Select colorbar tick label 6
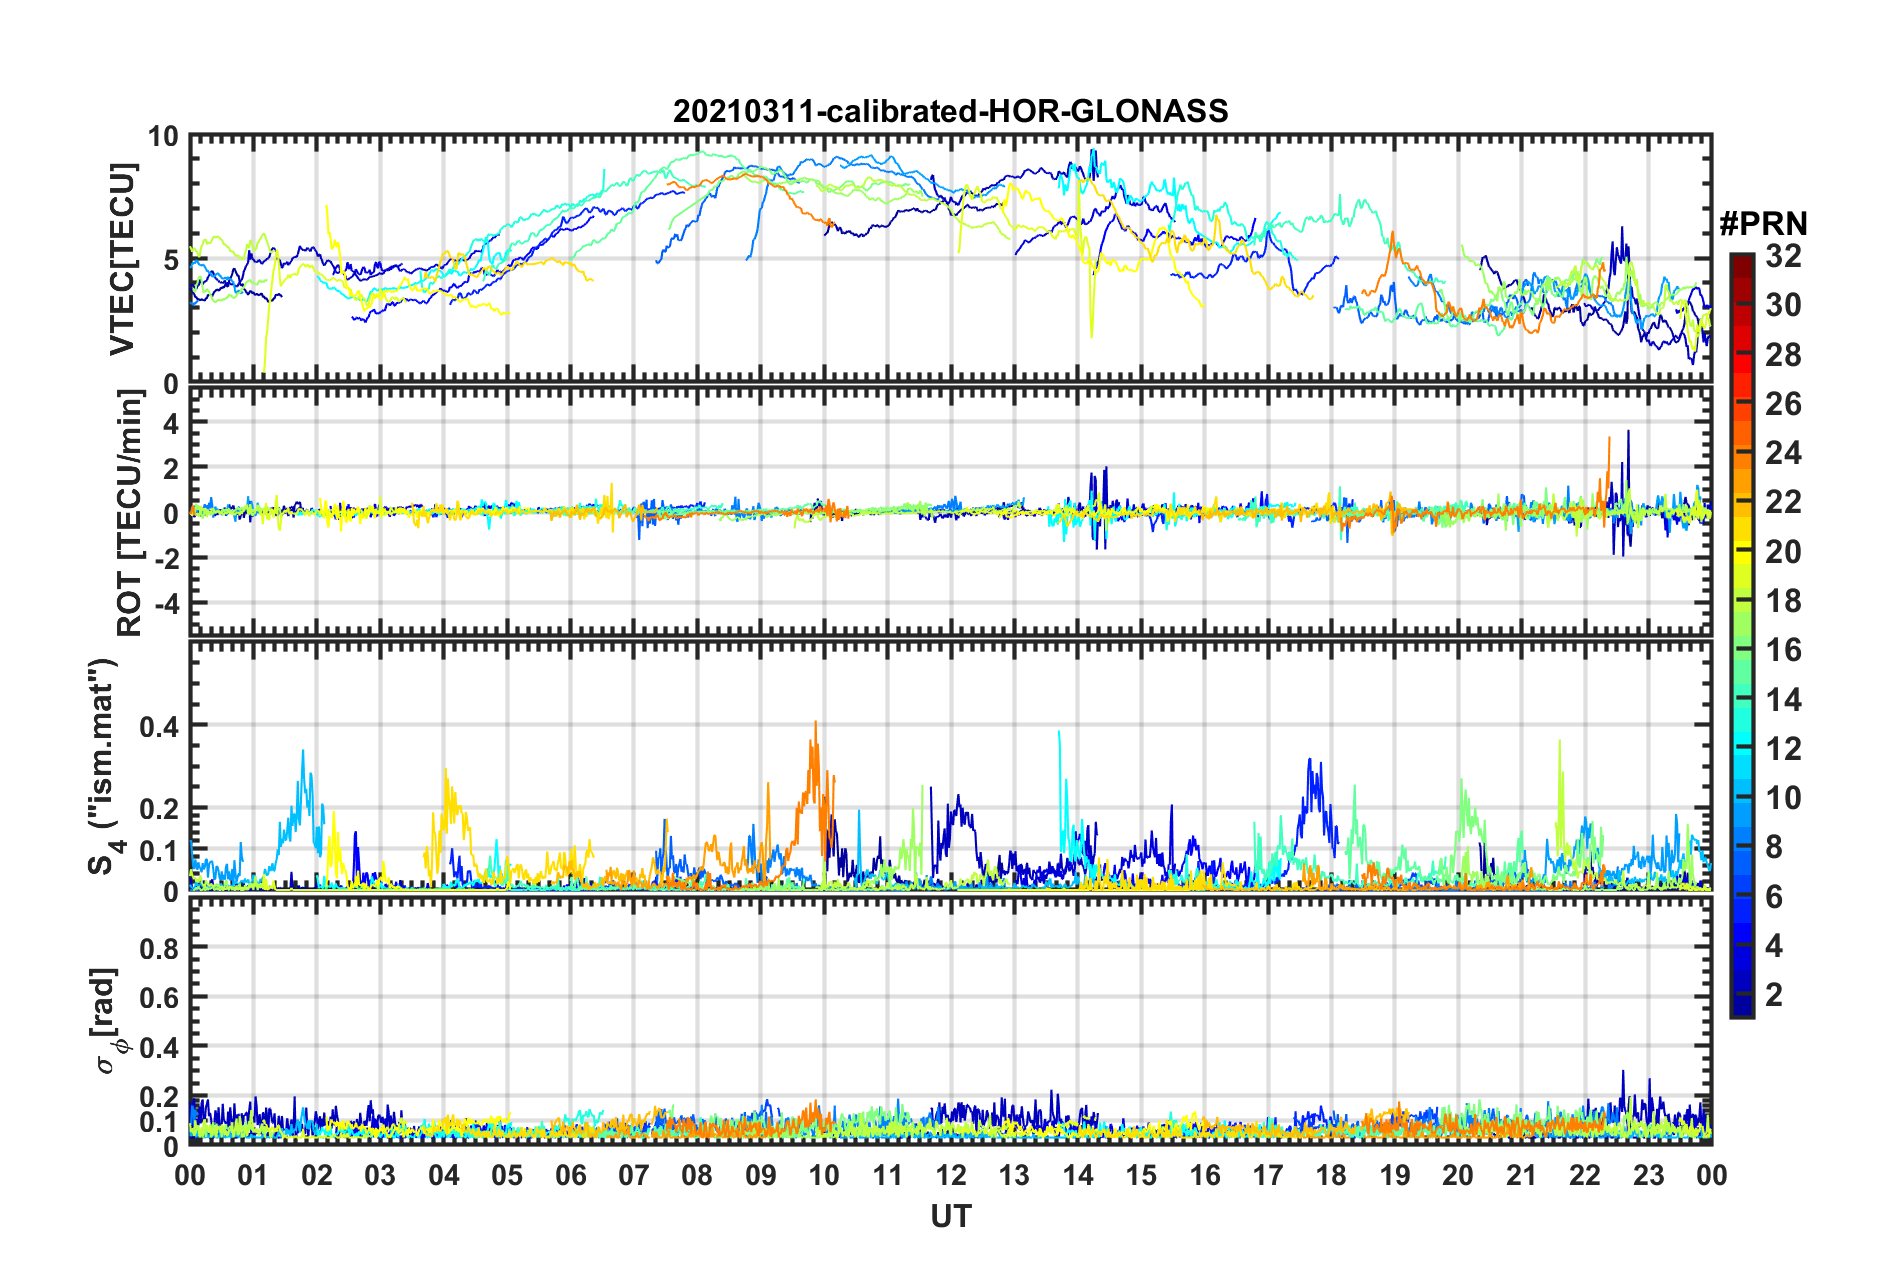 coord(1774,897)
